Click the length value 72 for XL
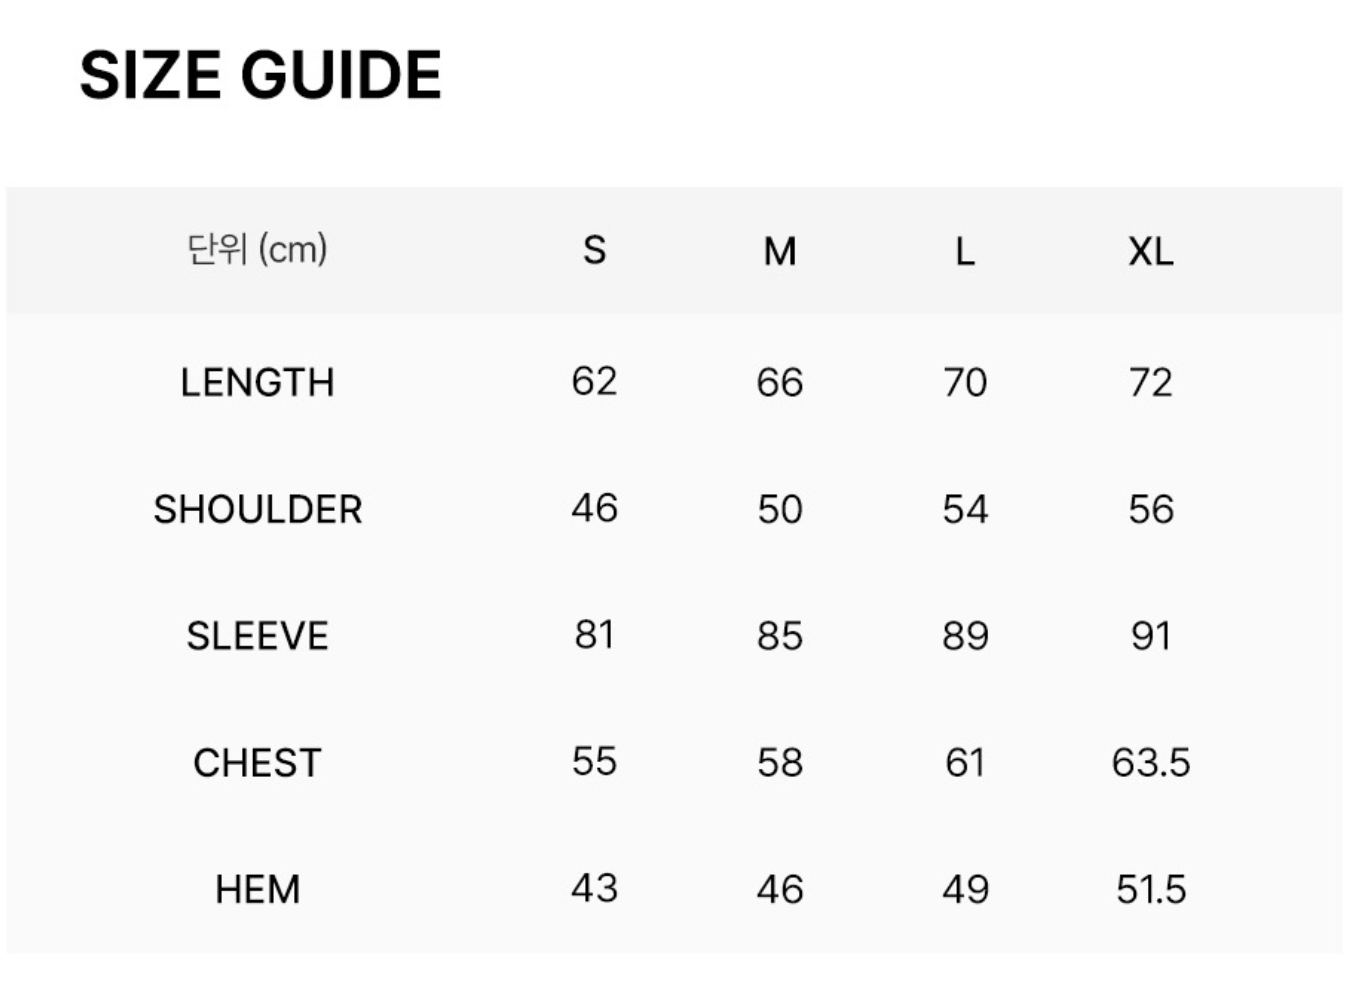 (x=1151, y=382)
